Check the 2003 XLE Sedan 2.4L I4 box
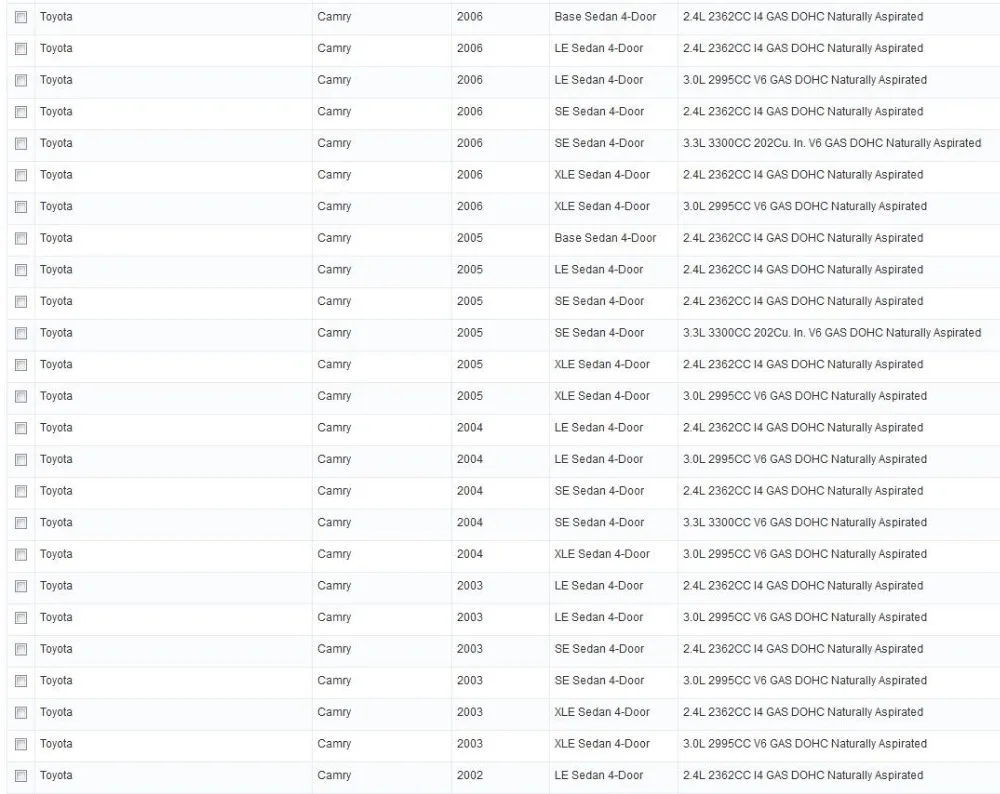The height and width of the screenshot is (794, 1000). tap(21, 712)
